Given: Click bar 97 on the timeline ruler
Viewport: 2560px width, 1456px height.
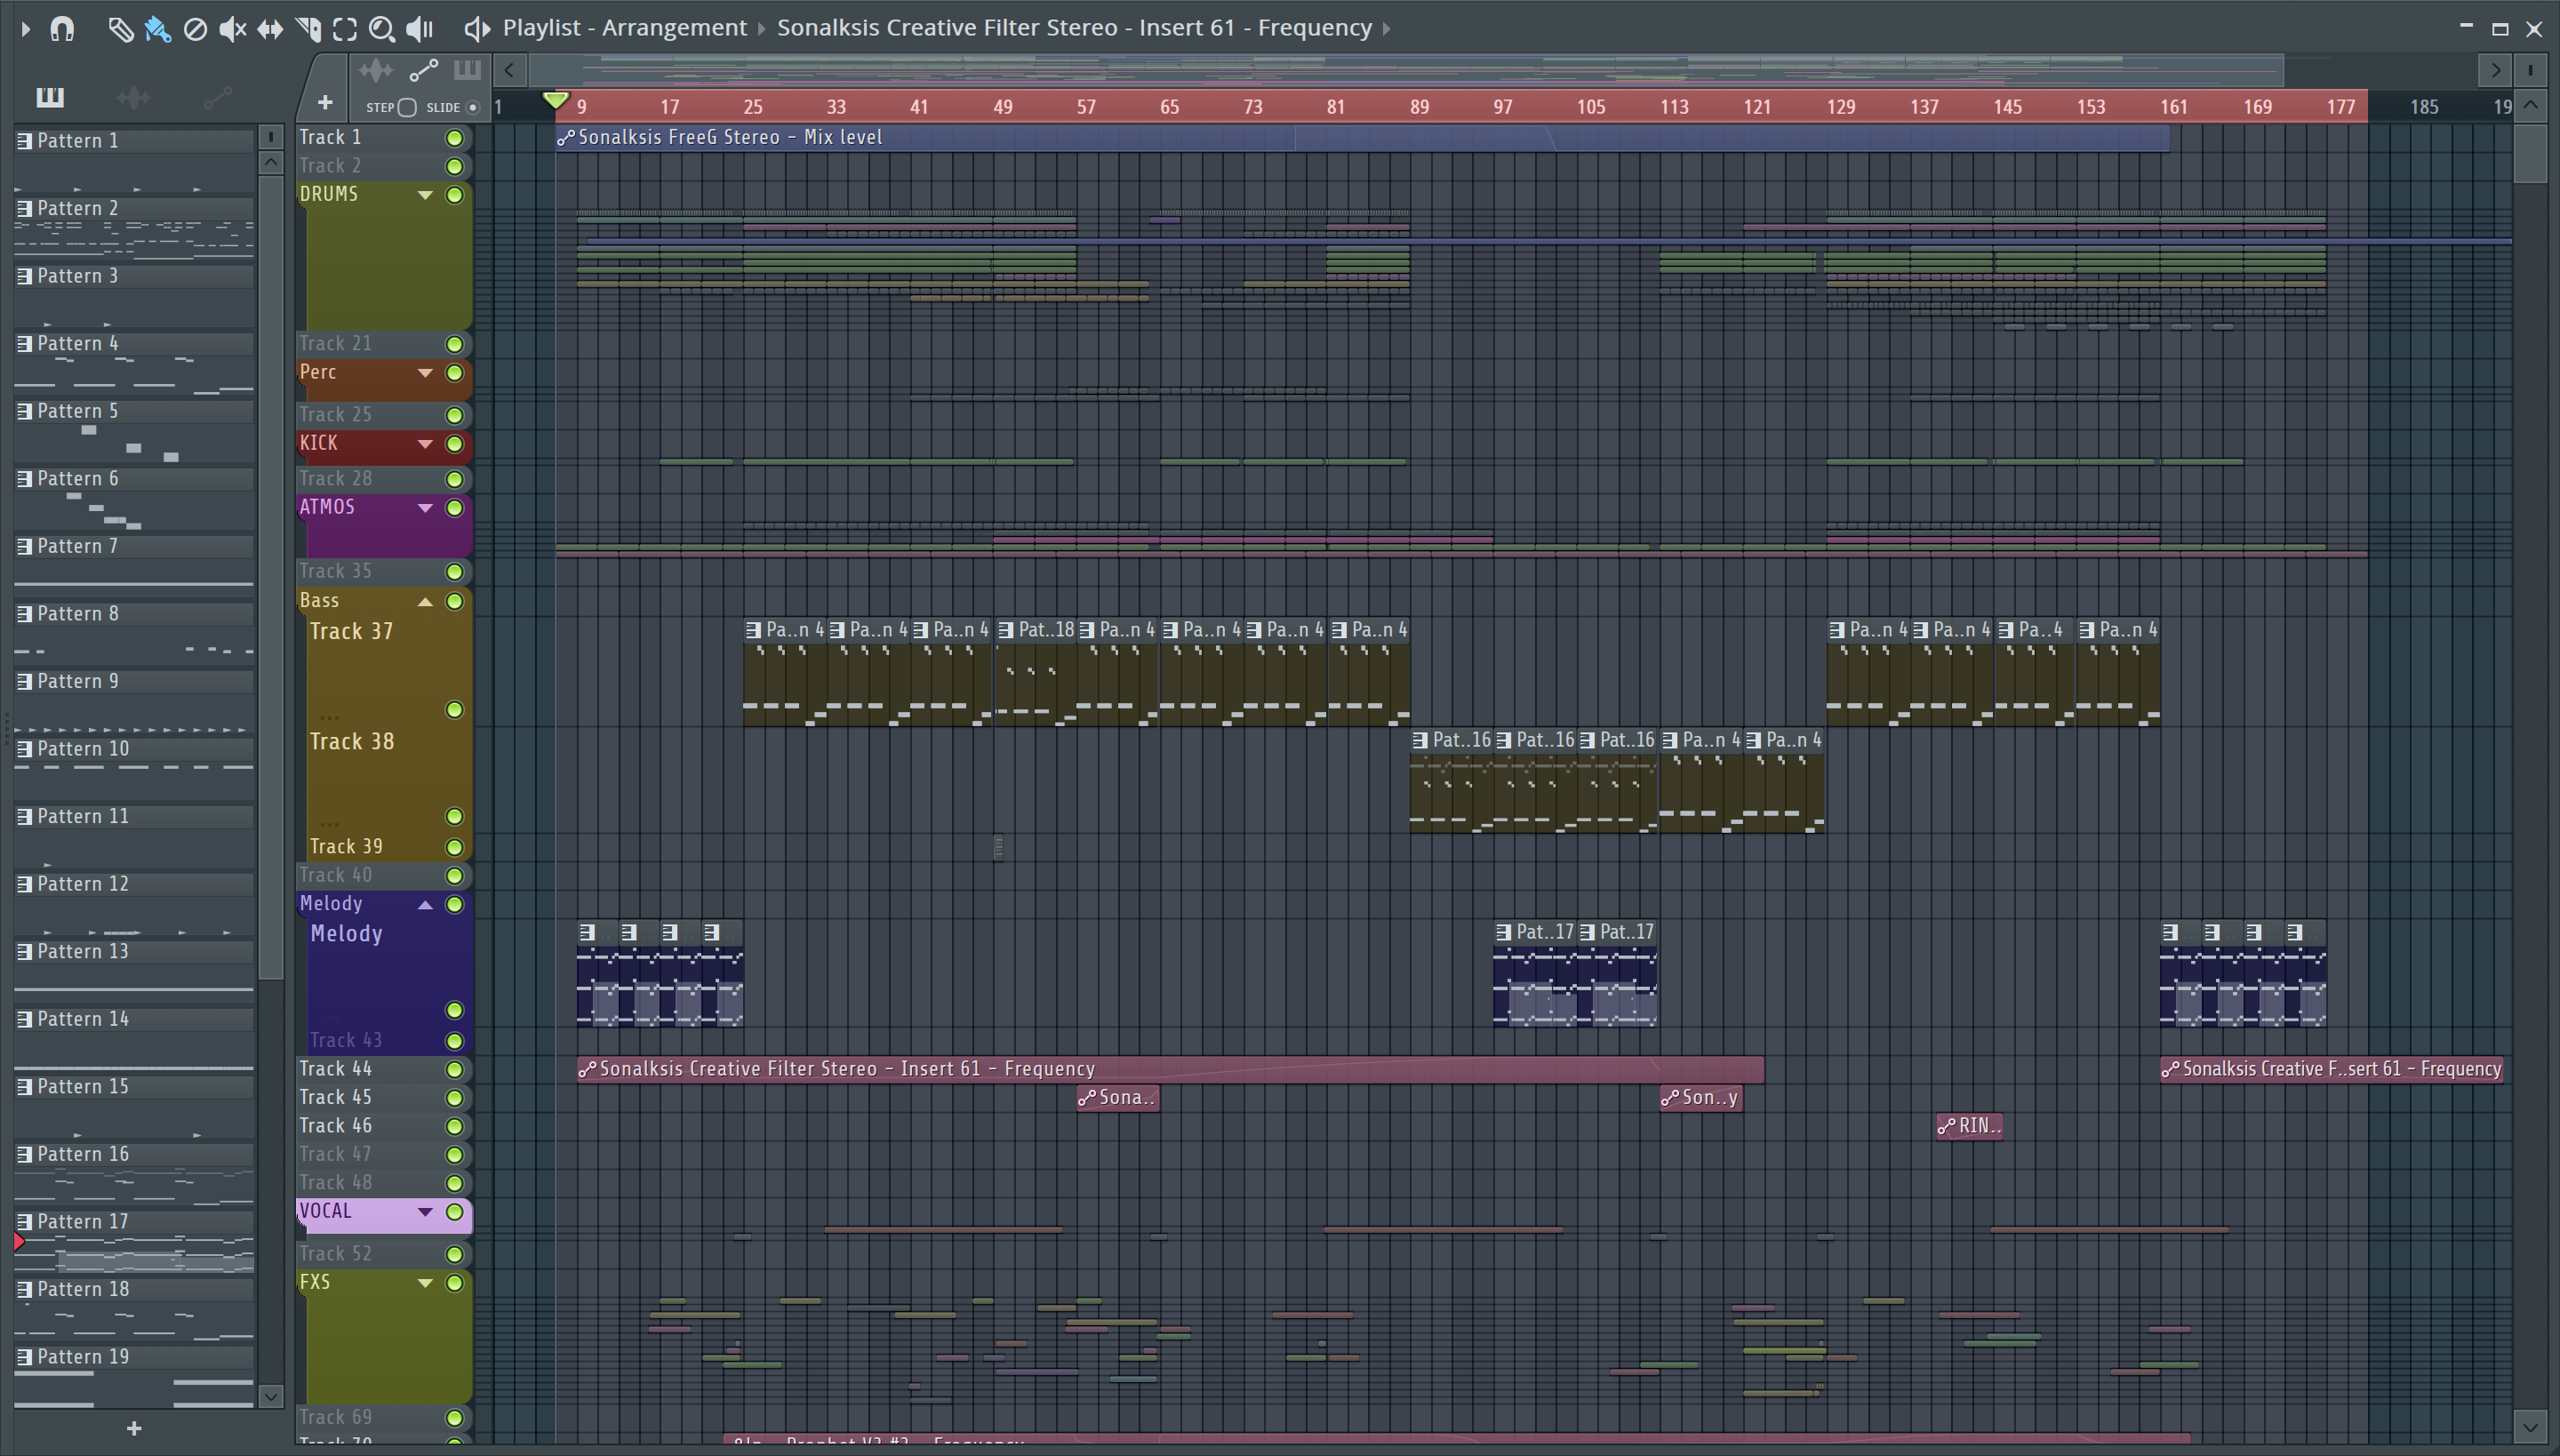Looking at the screenshot, I should click(x=1503, y=107).
